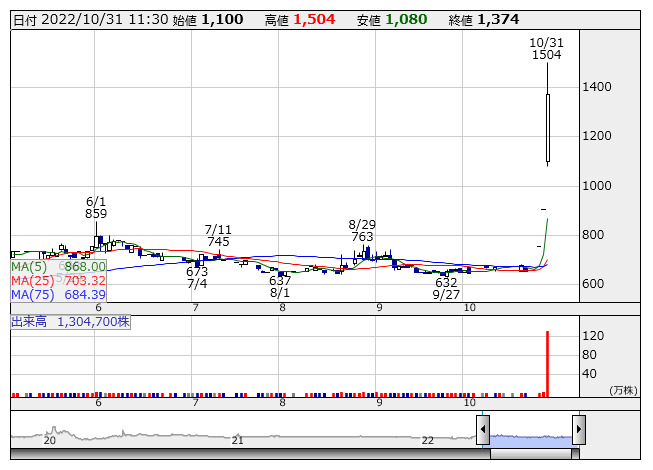
Task: Click the 10/31 candlestick on the chart
Action: pos(548,127)
